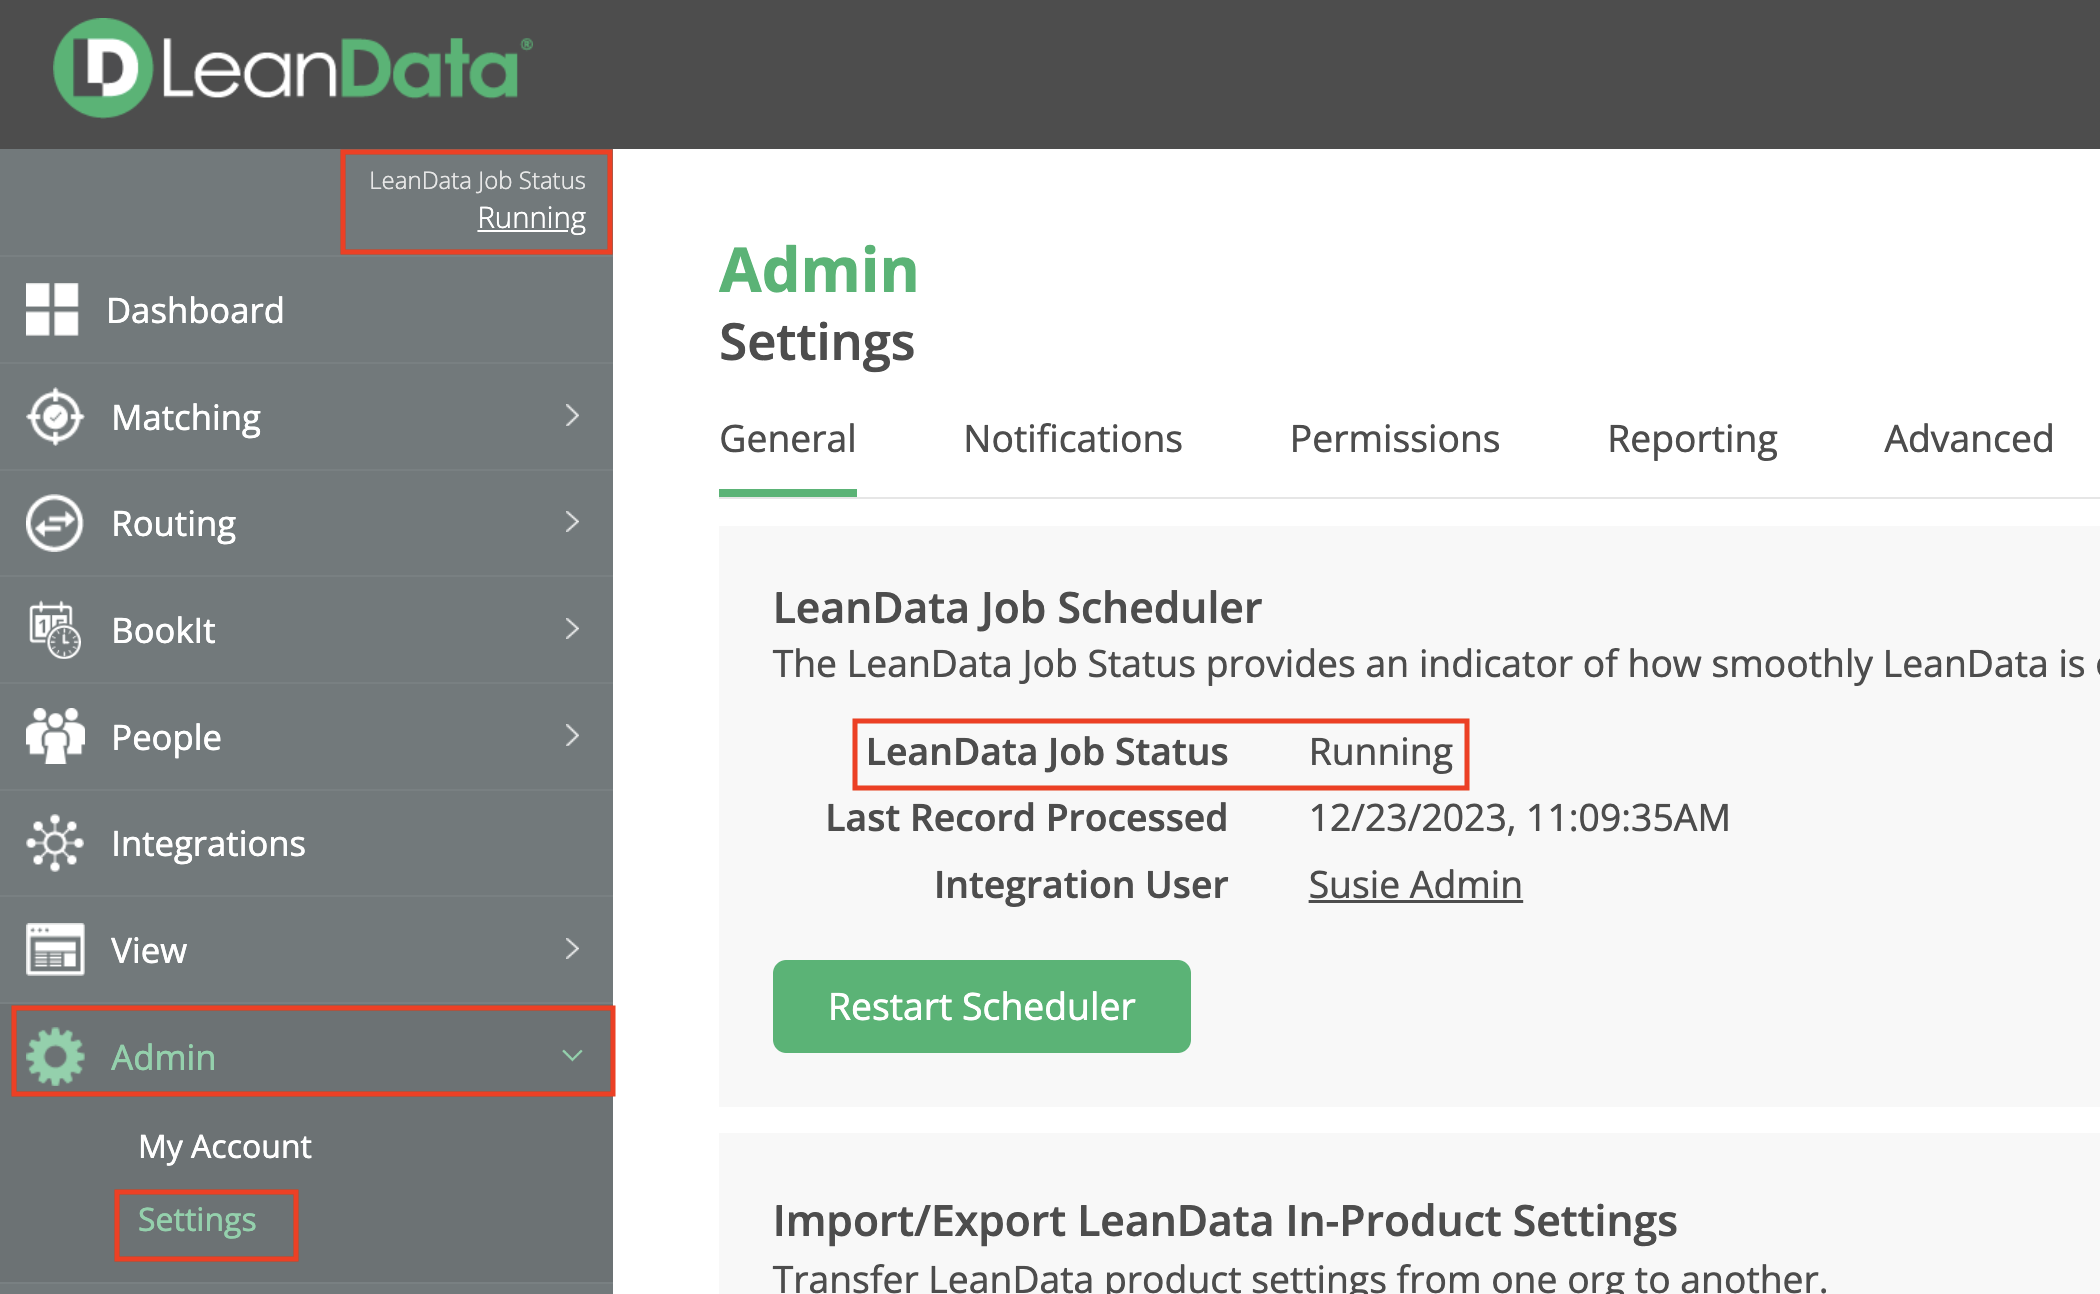
Task: Click the Last Record Processed label
Action: pos(1026,818)
